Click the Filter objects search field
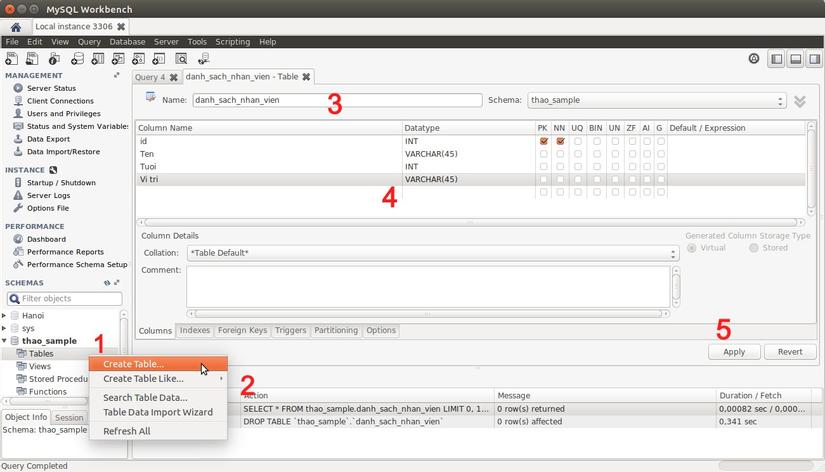The width and height of the screenshot is (825, 472). point(65,298)
